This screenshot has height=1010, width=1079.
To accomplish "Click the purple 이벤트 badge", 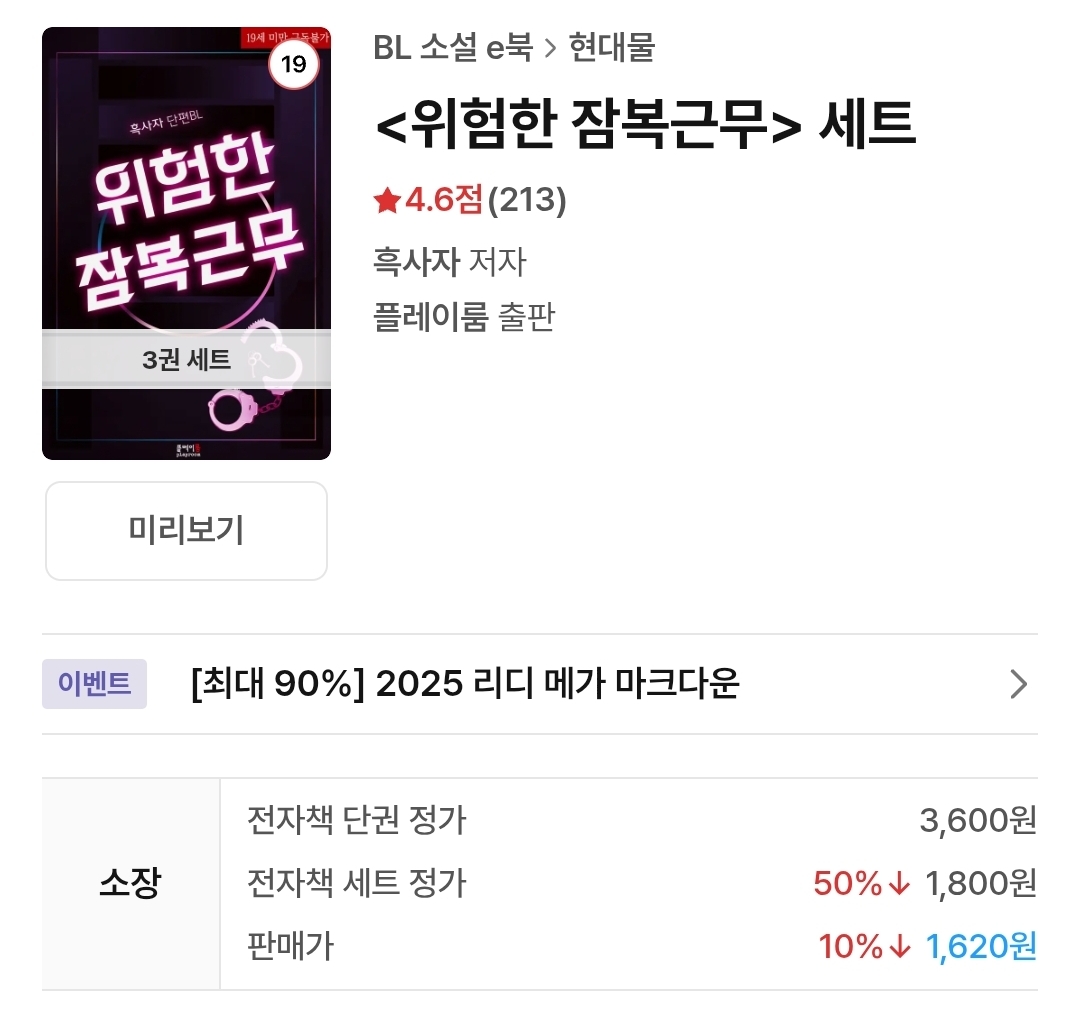I will coord(94,684).
